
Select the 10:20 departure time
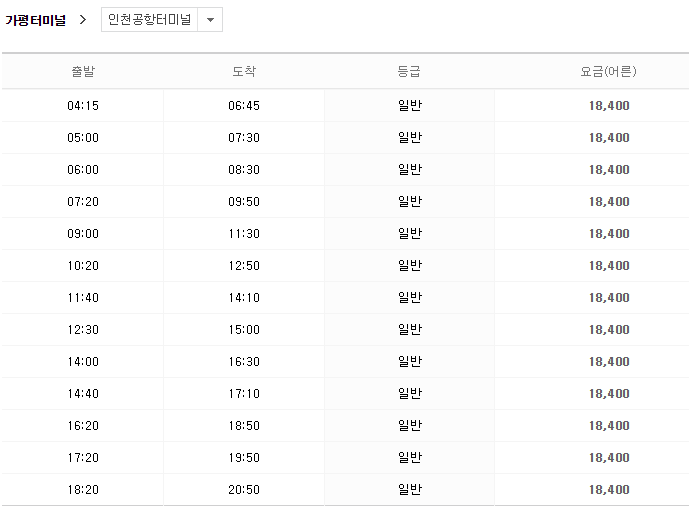point(83,266)
